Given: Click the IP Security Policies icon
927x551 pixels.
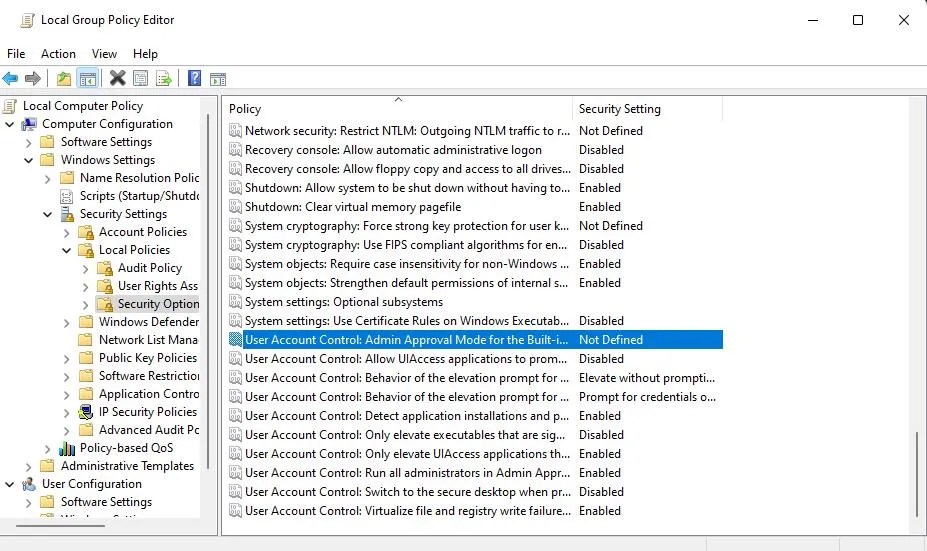Looking at the screenshot, I should pyautogui.click(x=86, y=412).
